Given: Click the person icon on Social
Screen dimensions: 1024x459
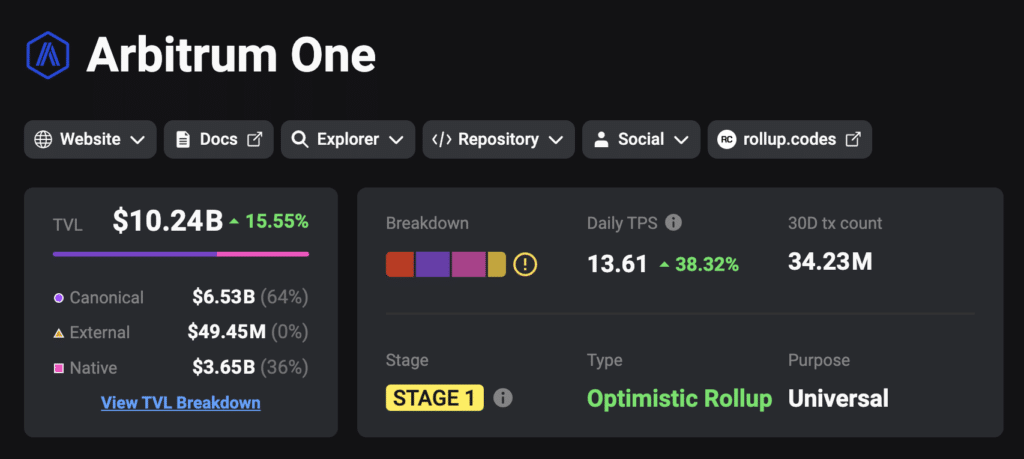Looking at the screenshot, I should pos(602,139).
